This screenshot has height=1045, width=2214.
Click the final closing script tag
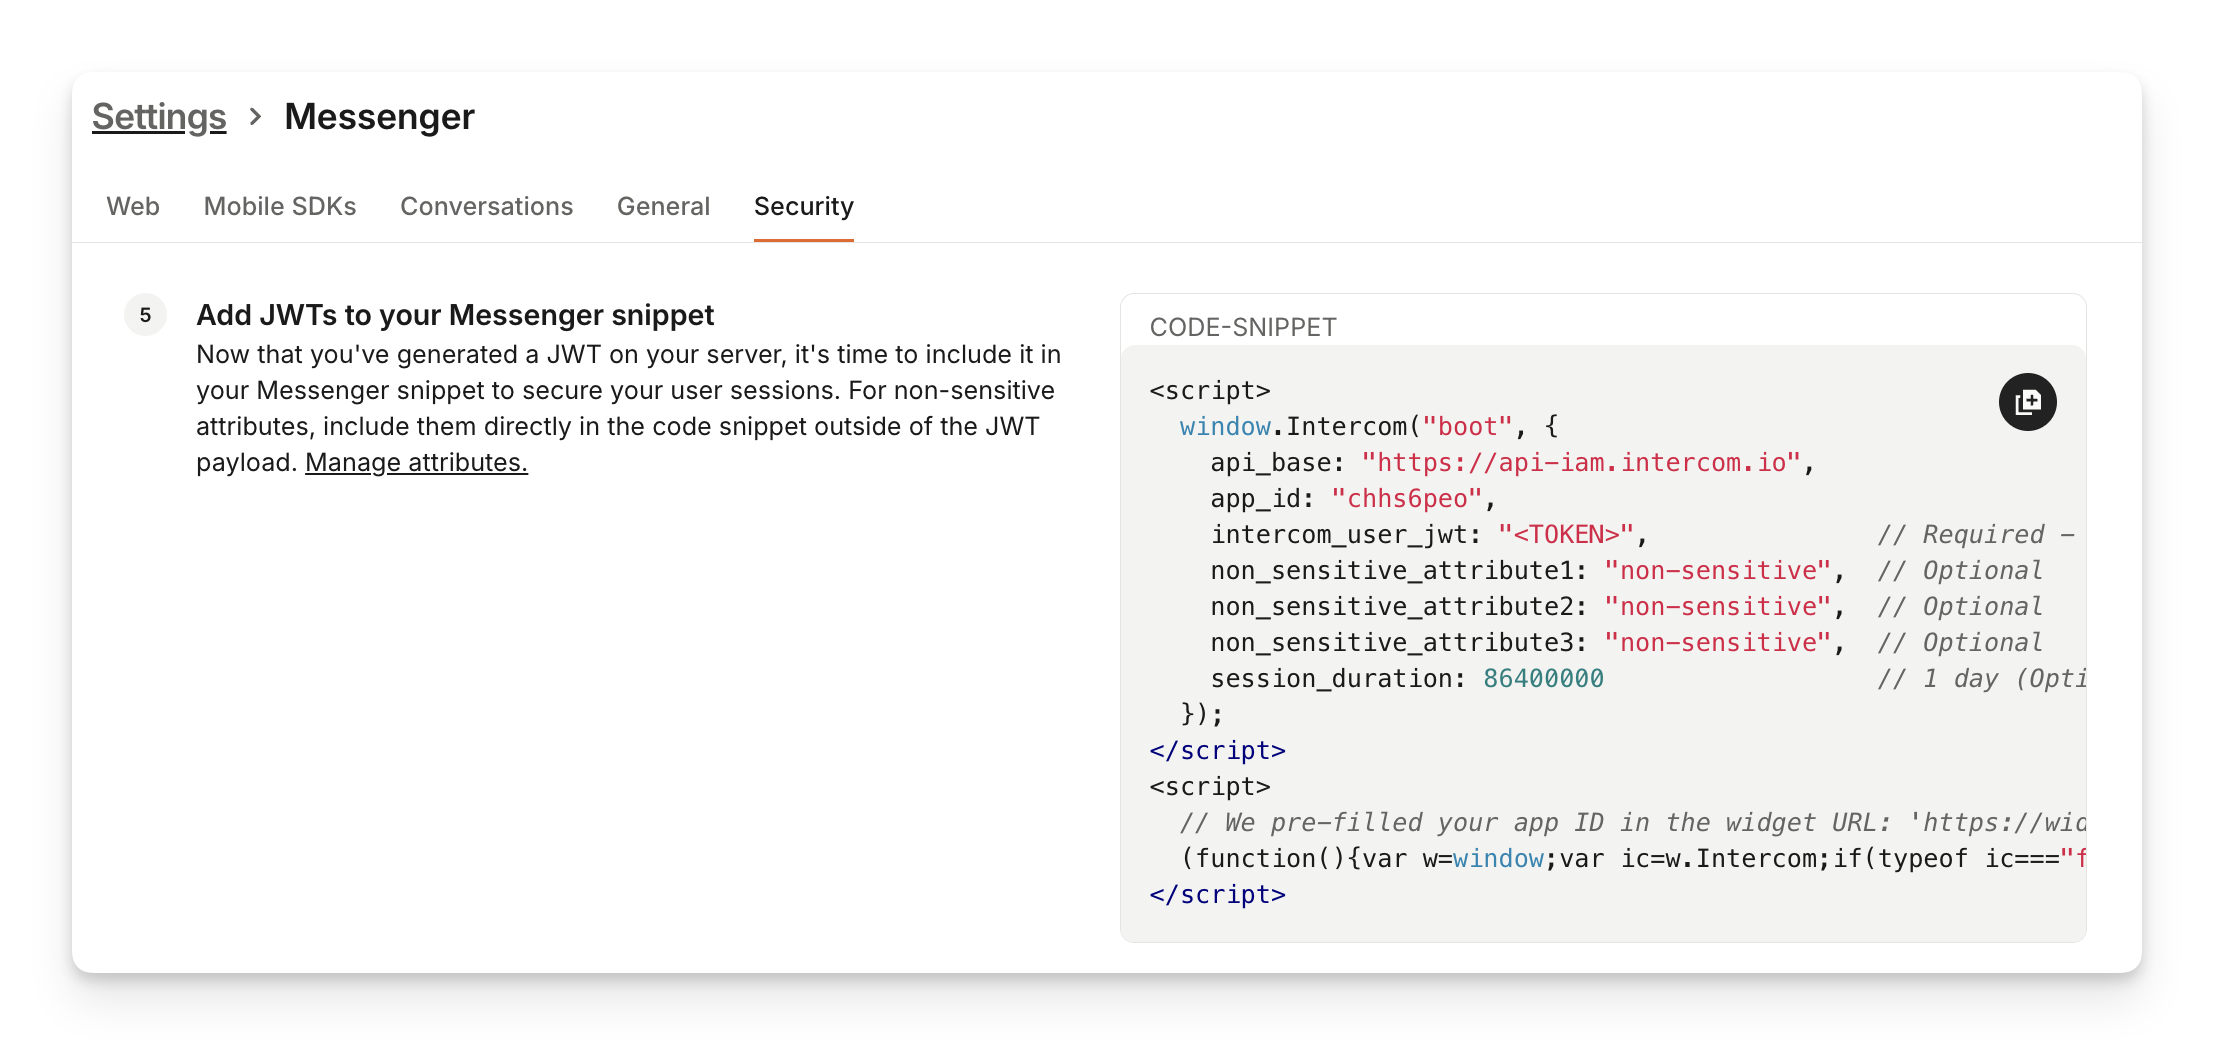coord(1217,895)
